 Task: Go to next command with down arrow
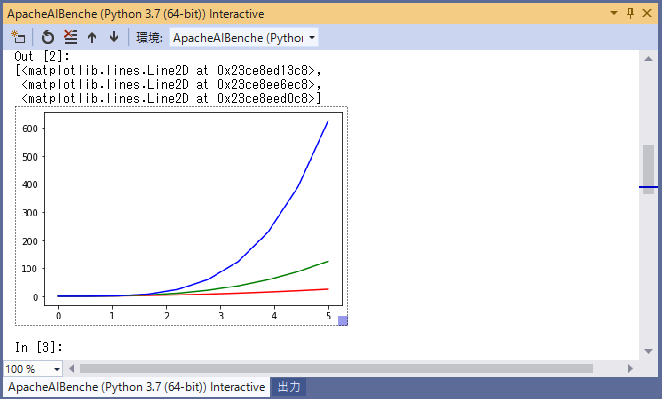coord(114,37)
